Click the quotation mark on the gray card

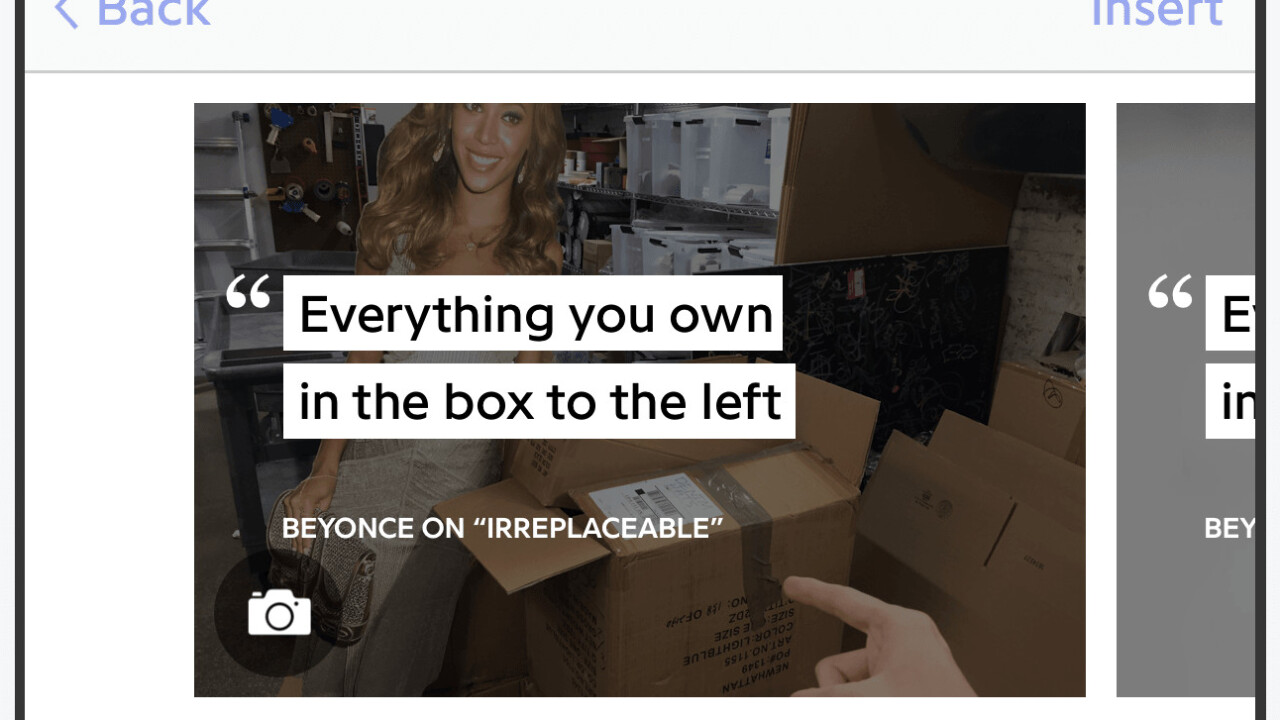point(1170,291)
